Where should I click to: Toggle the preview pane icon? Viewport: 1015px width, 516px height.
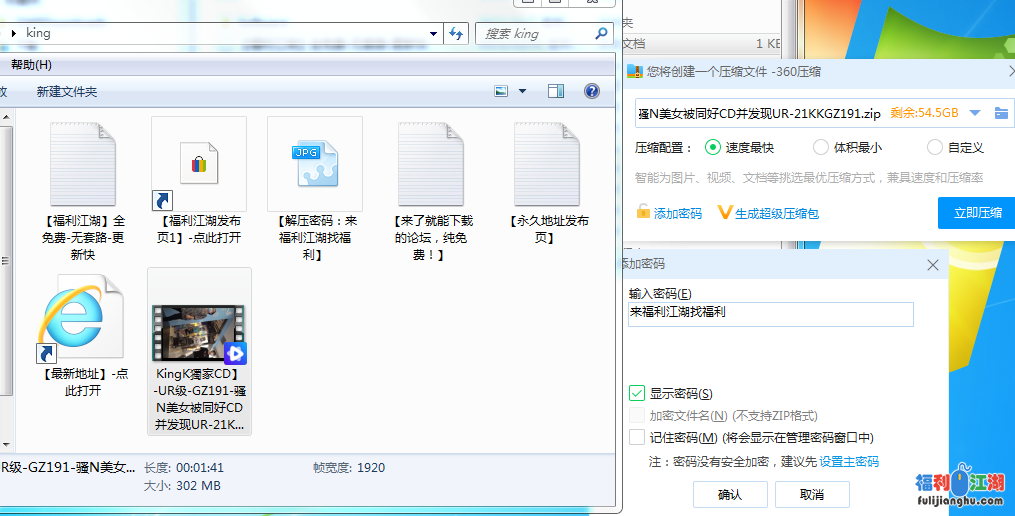555,91
